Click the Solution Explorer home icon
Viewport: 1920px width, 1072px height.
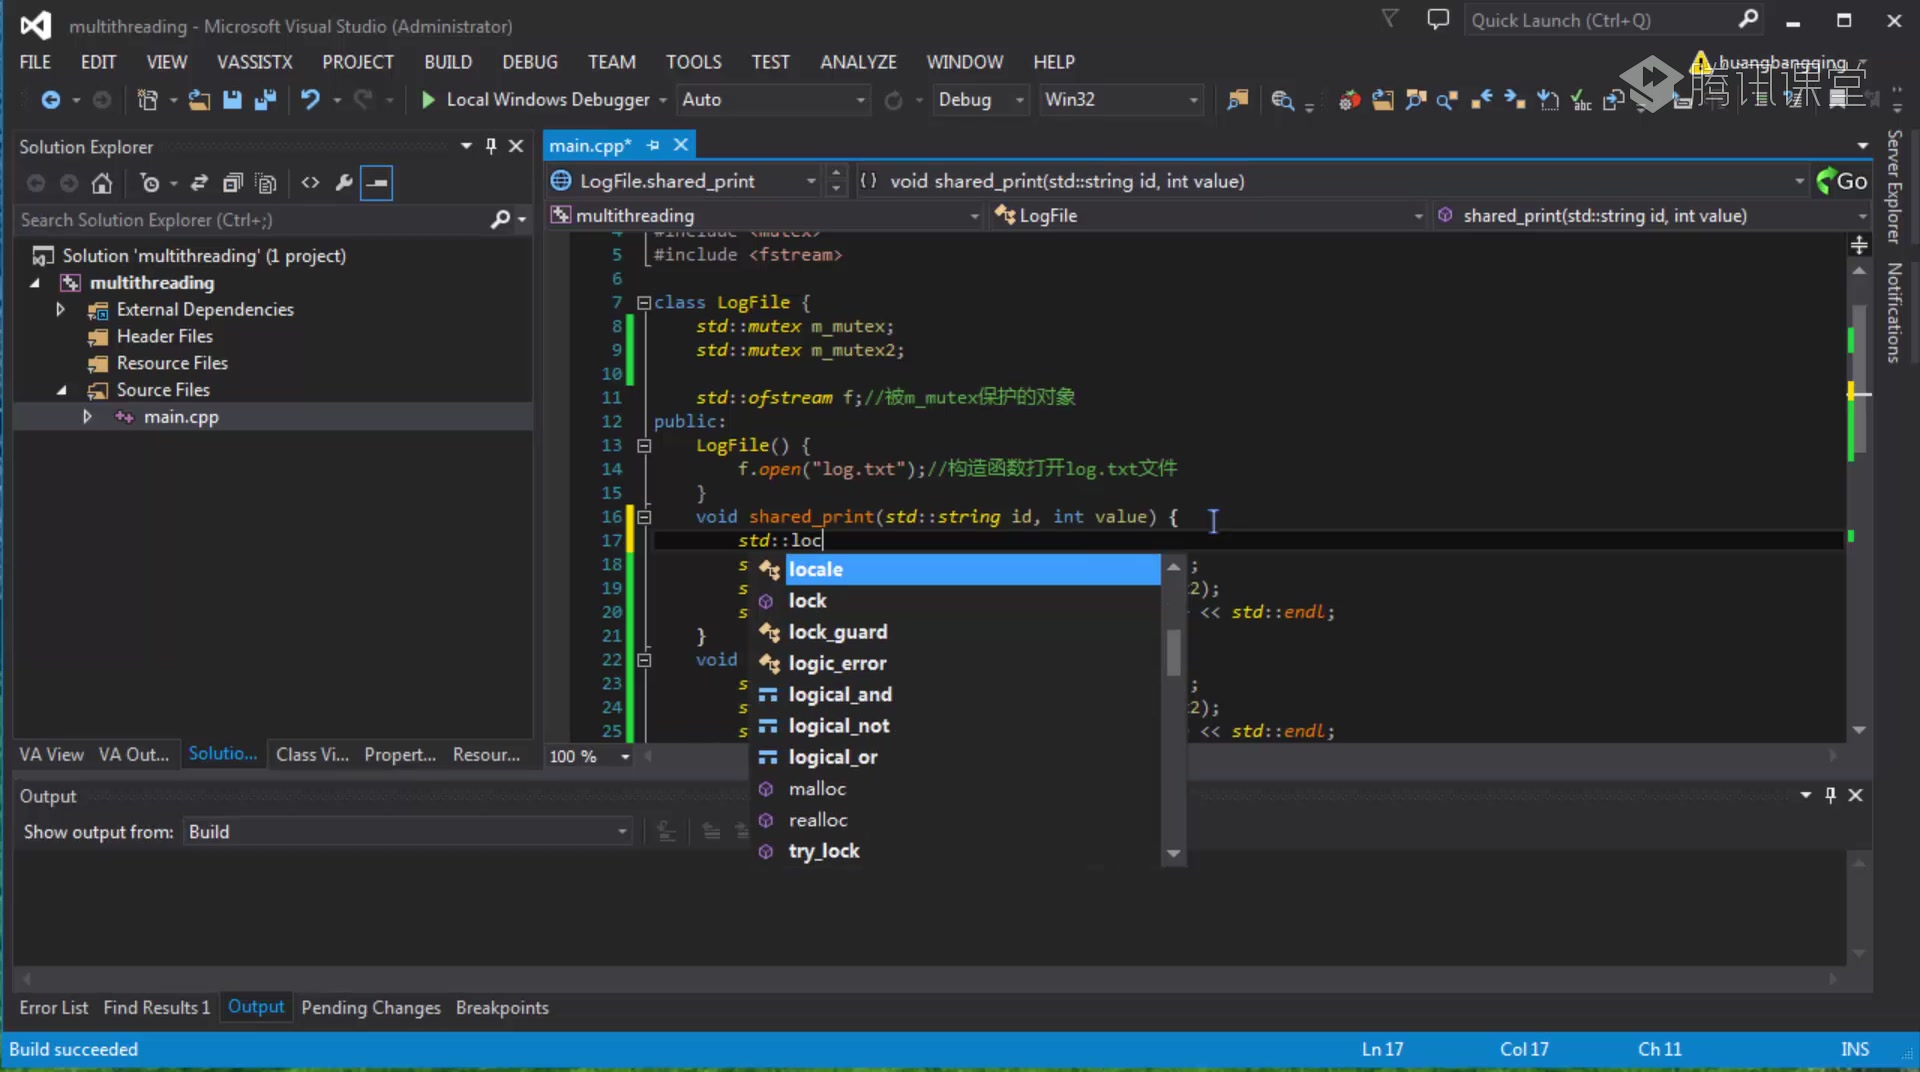(x=102, y=183)
